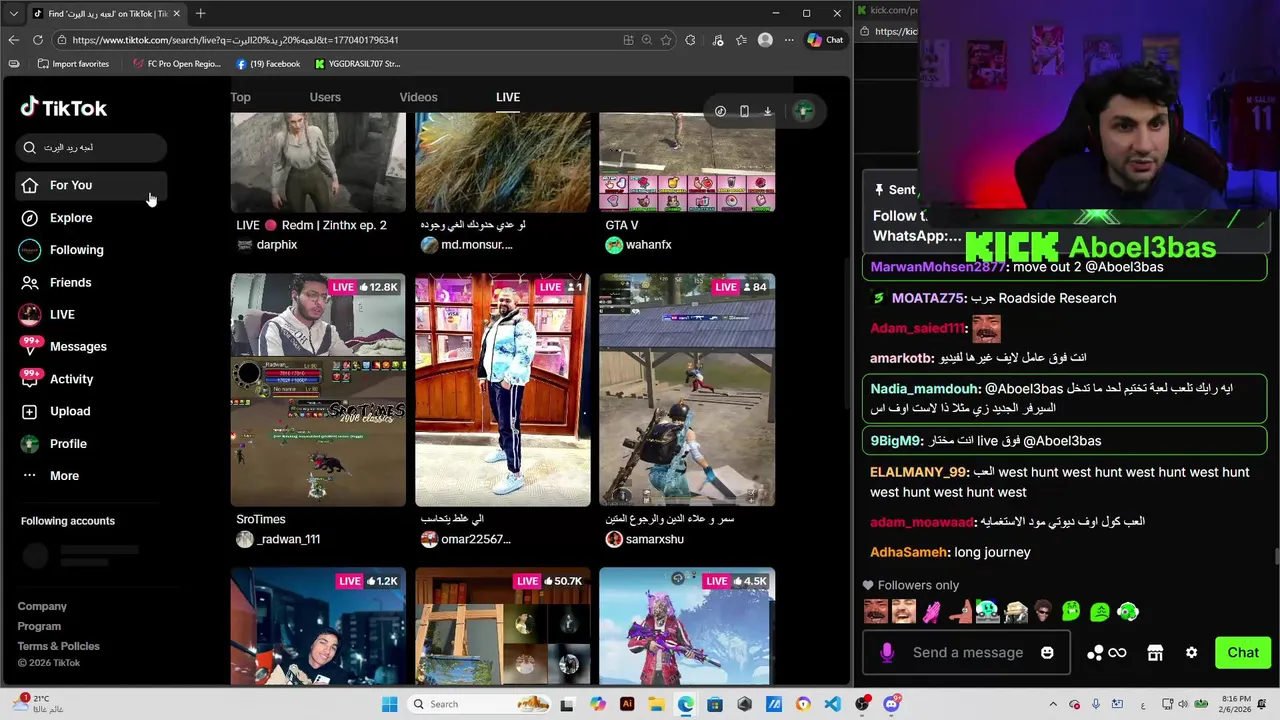This screenshot has height=720, width=1280.
Task: Go to Explore in the TikTok sidebar
Action: (x=90, y=218)
